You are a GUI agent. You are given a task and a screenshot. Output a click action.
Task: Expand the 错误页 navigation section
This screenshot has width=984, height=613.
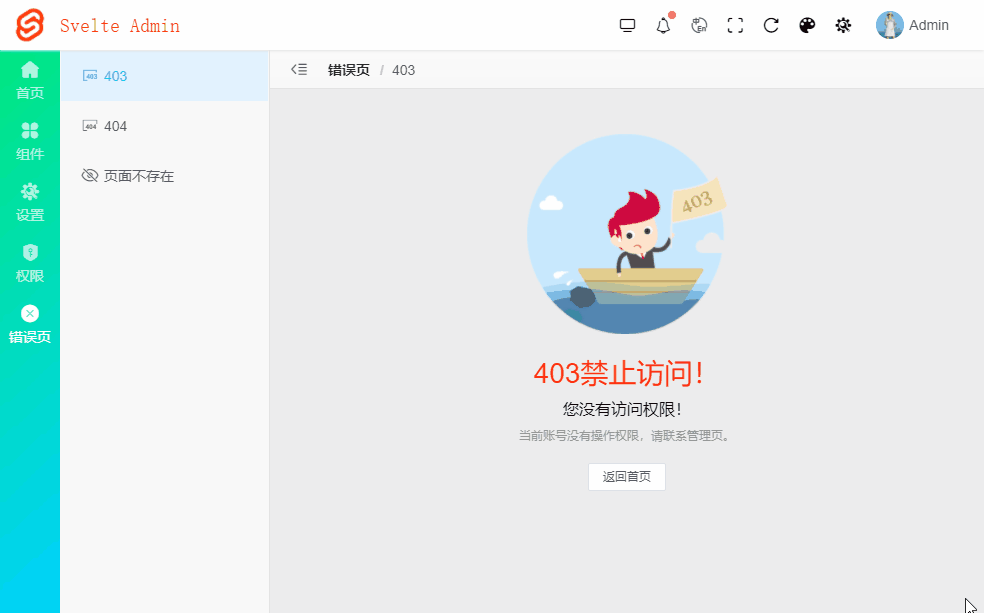pos(29,325)
